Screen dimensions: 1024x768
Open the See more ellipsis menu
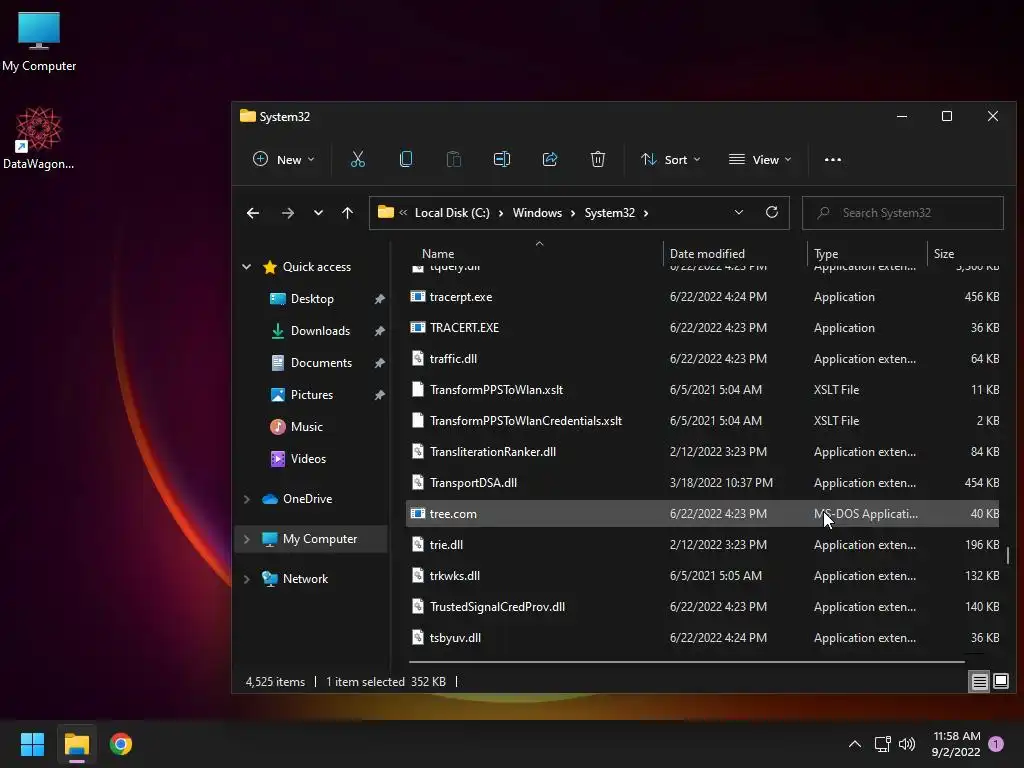(833, 159)
